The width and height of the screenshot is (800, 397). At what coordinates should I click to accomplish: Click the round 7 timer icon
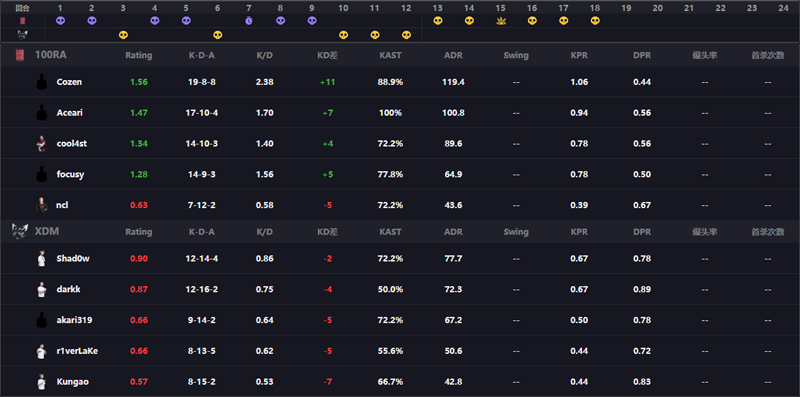coord(248,21)
